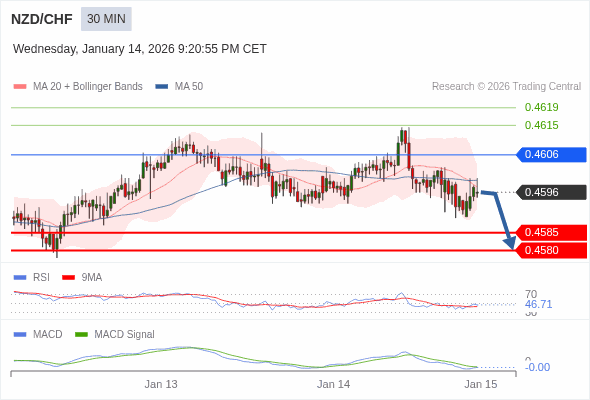Screen dimensions: 590x400
Task: Select the NZD/CHF pair title
Action: click(42, 19)
